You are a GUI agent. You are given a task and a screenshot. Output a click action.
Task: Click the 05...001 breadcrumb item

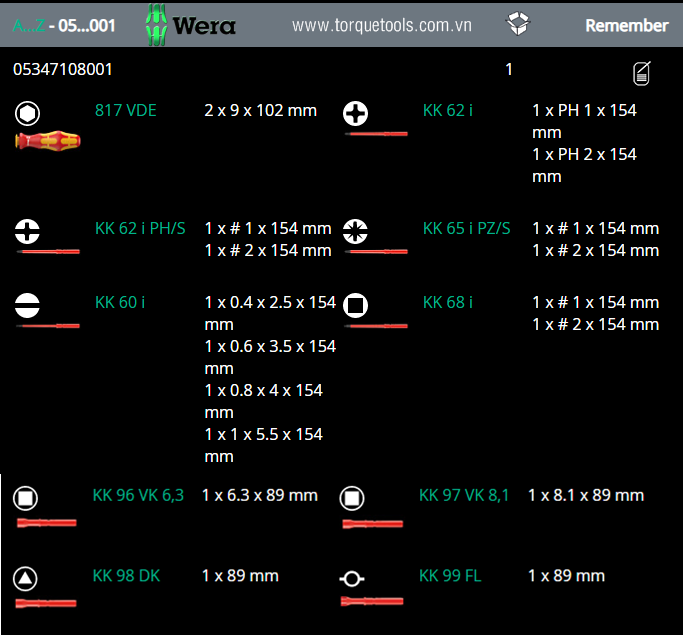[x=86, y=25]
